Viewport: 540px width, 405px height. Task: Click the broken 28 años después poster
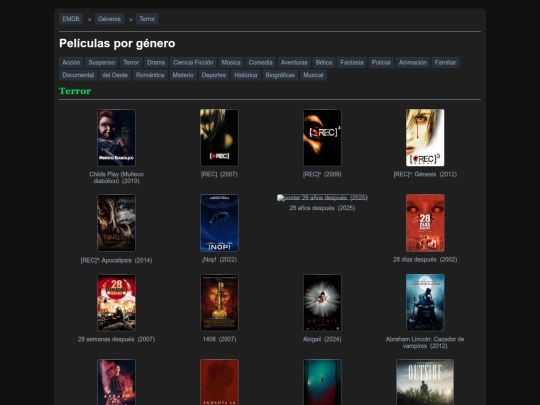pos(322,198)
